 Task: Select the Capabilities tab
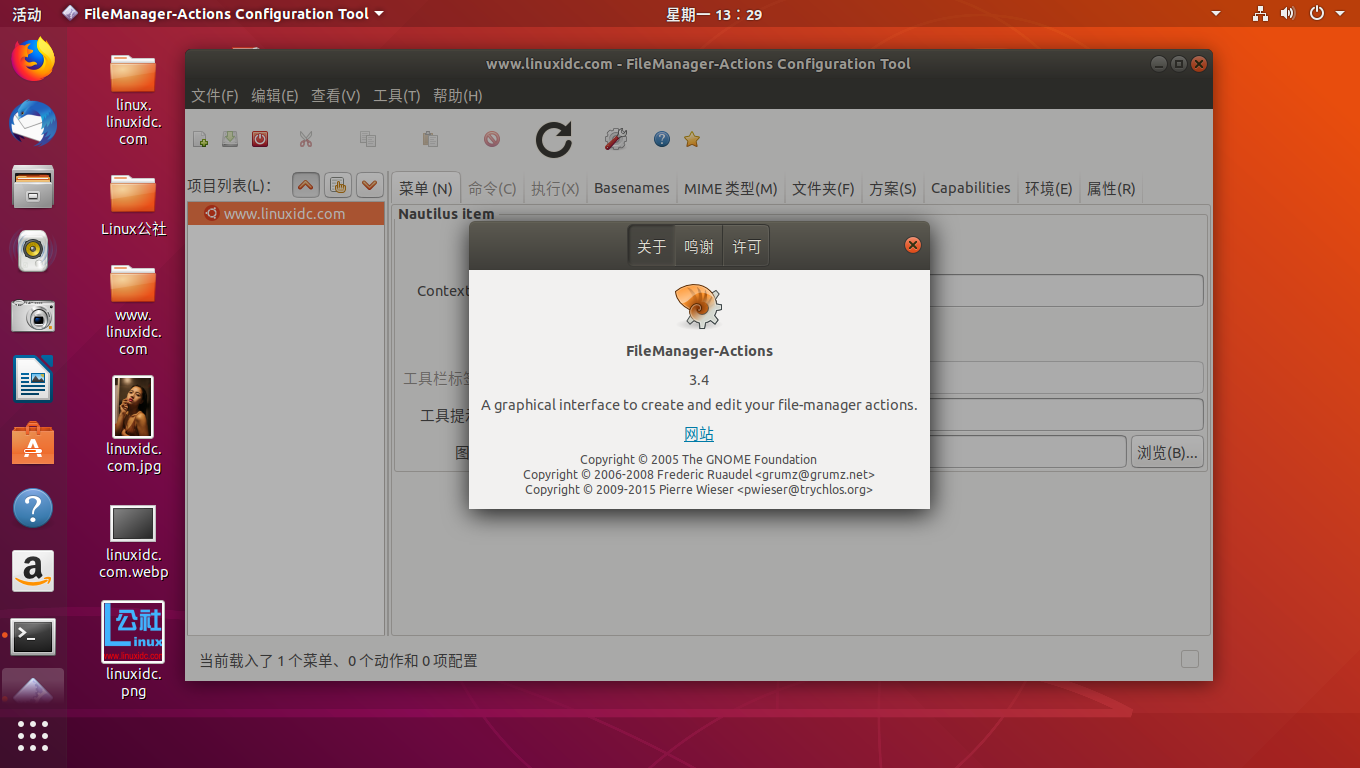971,188
